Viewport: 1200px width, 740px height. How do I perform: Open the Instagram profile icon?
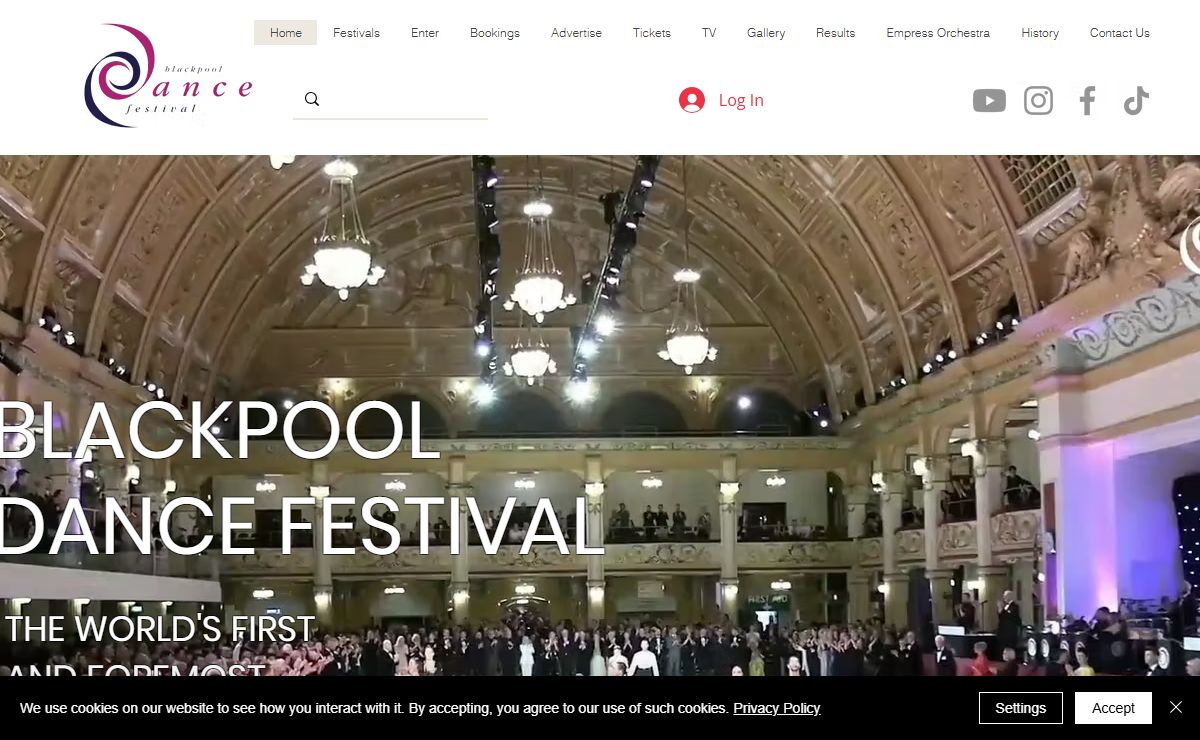tap(1038, 100)
